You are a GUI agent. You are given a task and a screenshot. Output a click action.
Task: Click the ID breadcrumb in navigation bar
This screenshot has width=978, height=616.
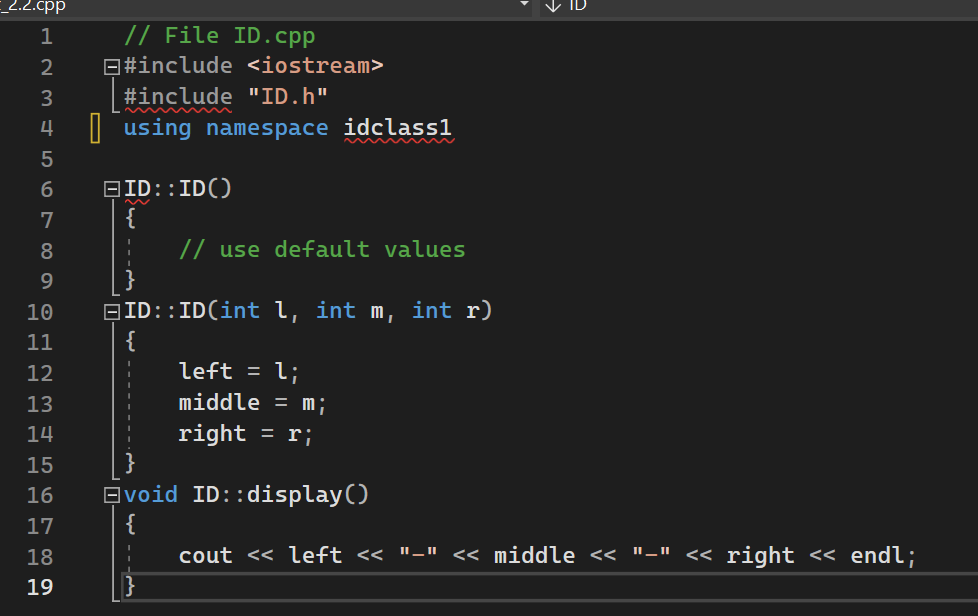tap(576, 6)
